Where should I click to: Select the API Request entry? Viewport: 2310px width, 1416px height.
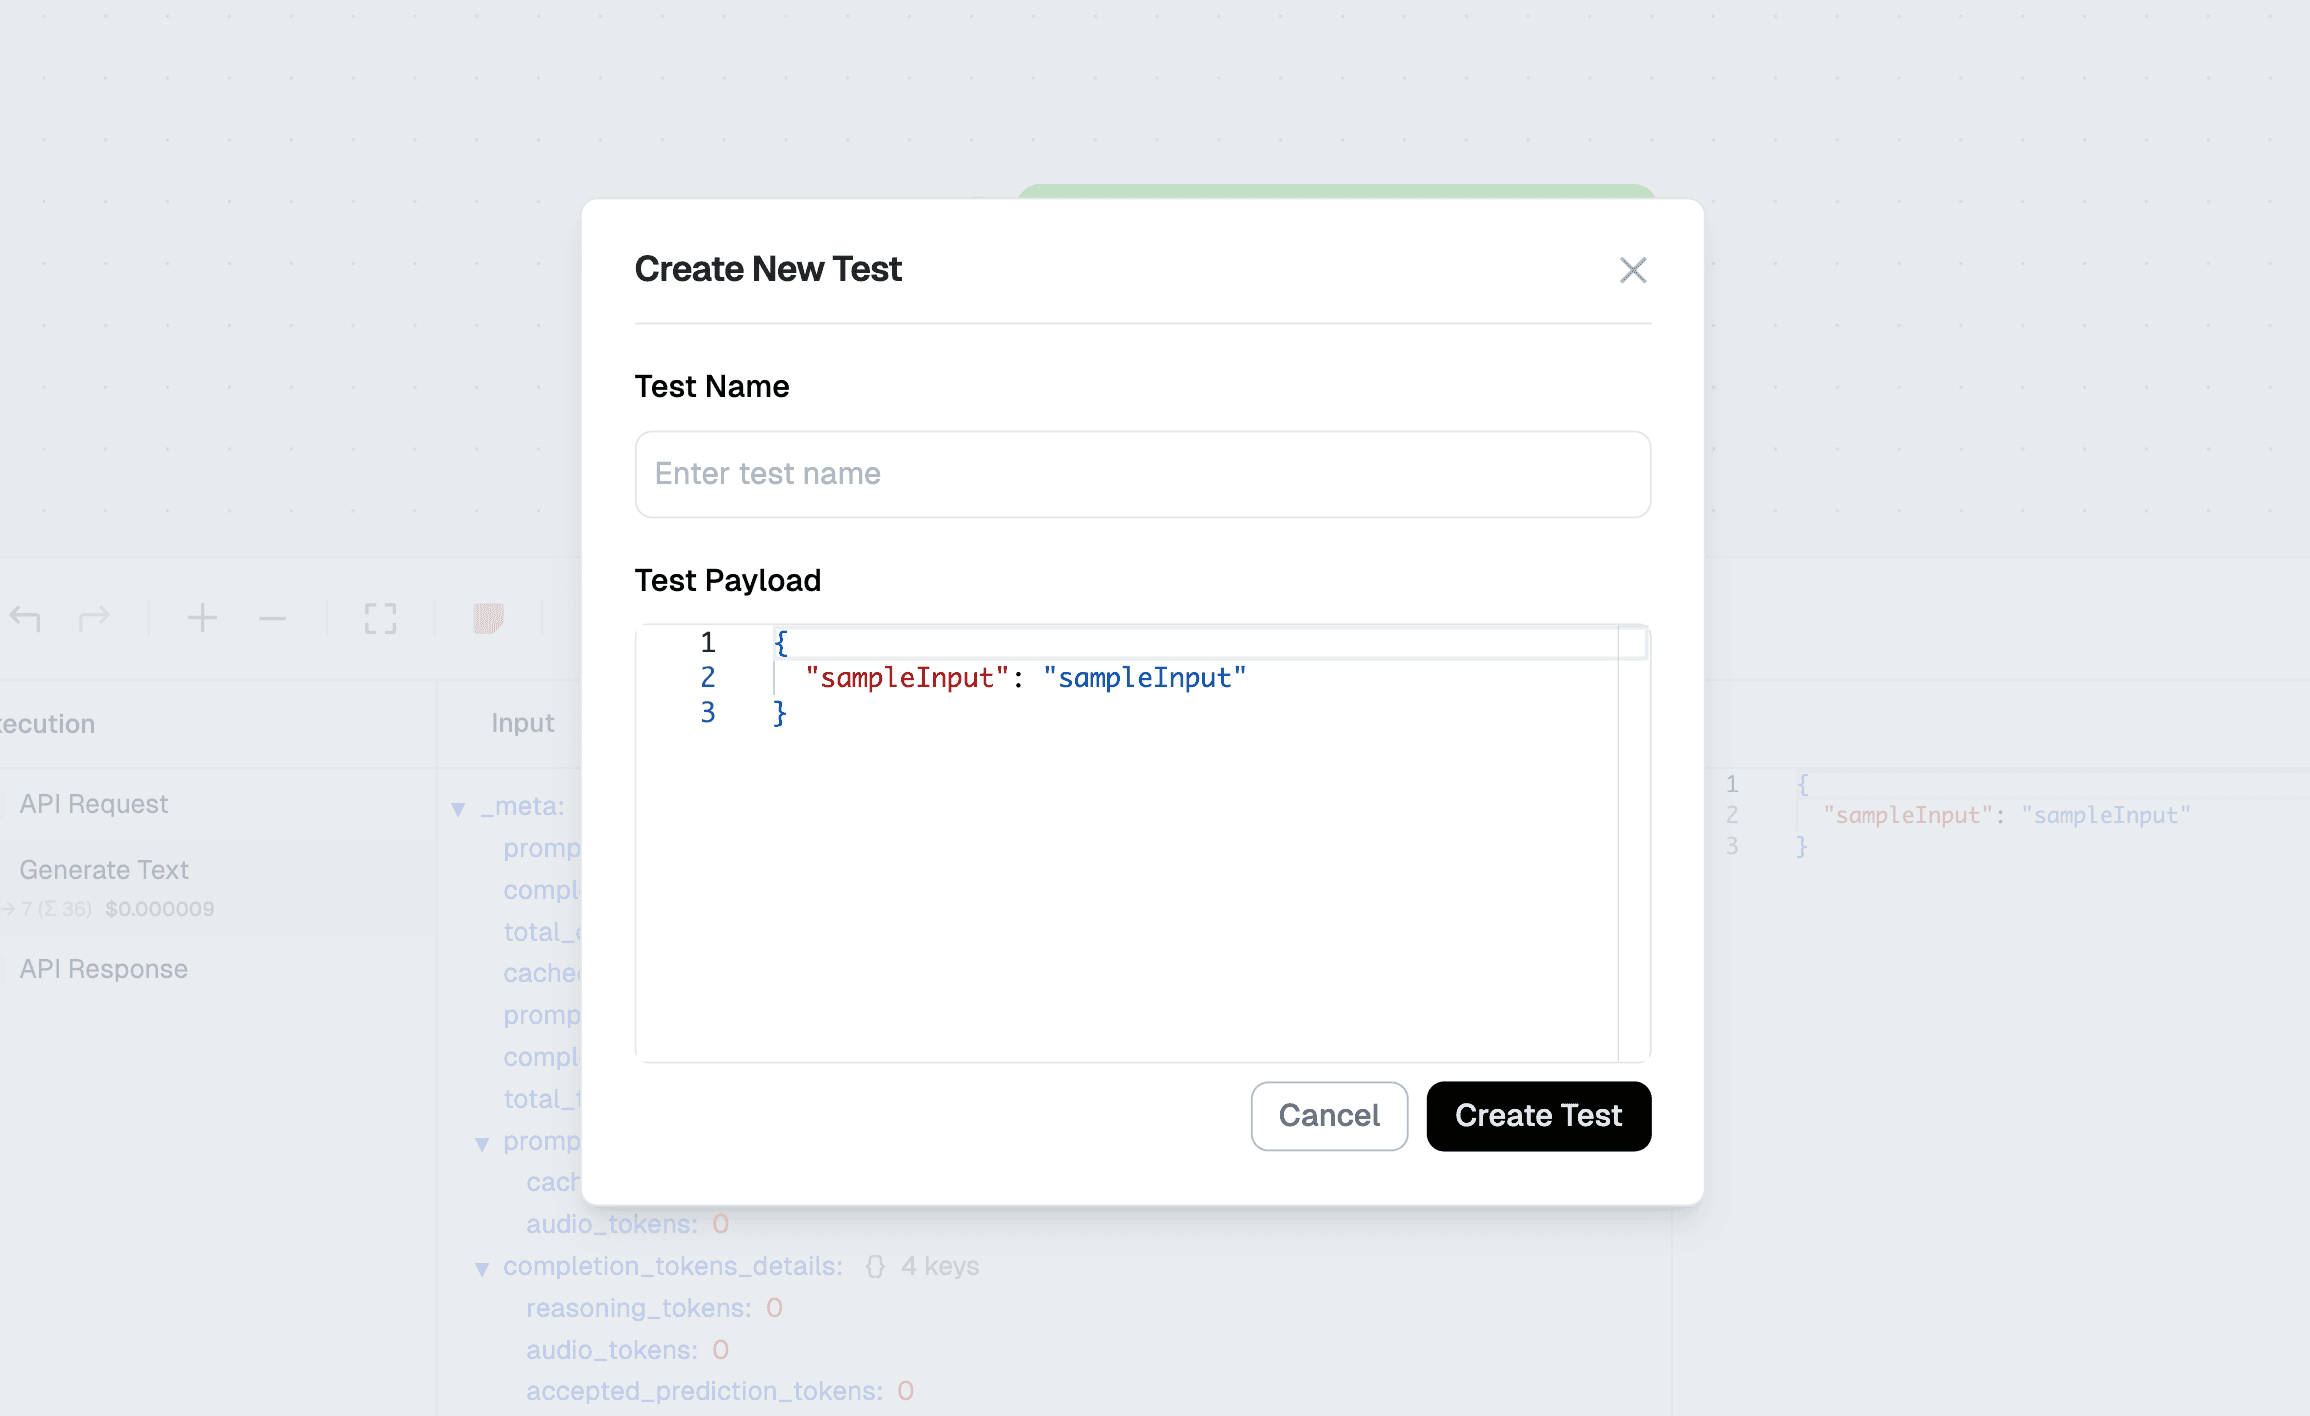[95, 803]
